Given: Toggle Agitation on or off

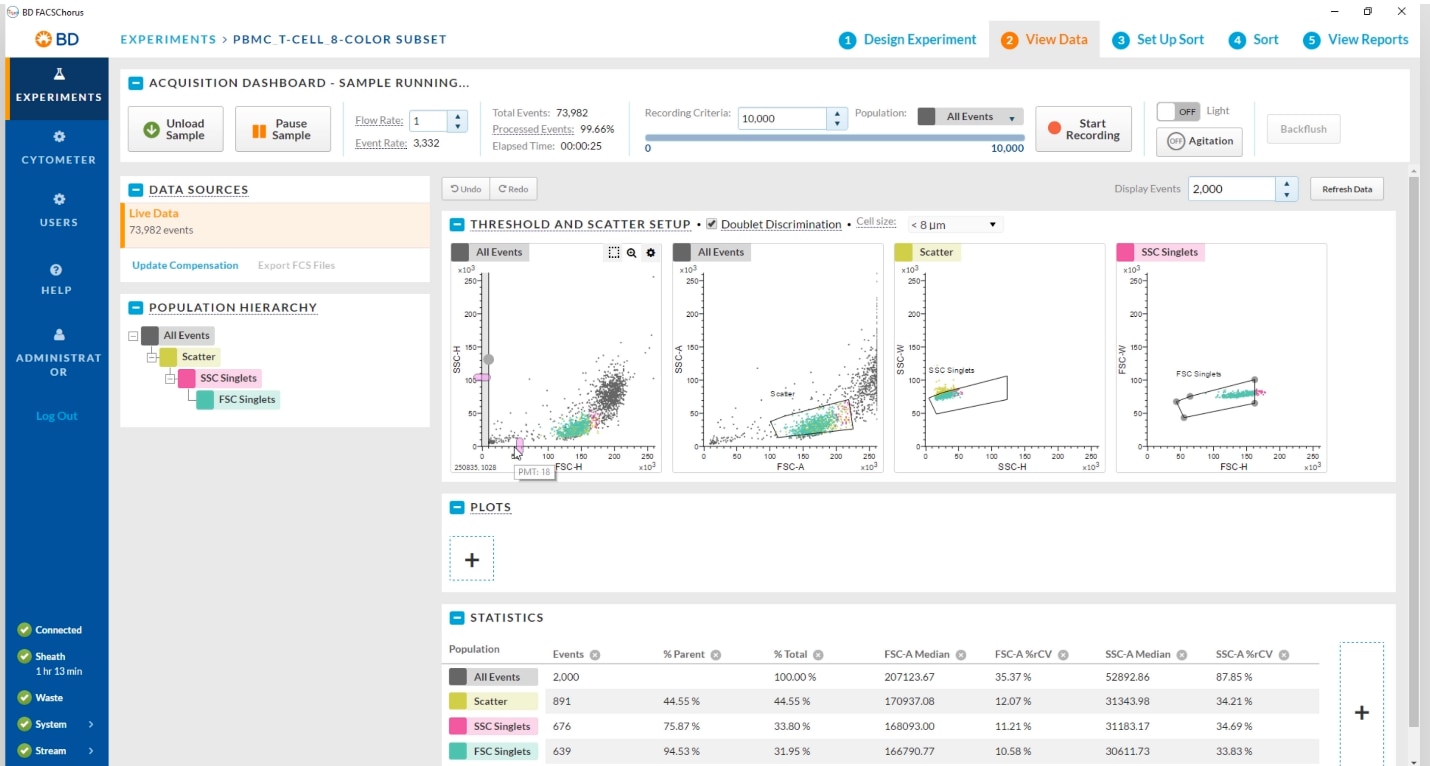Looking at the screenshot, I should [x=1199, y=141].
